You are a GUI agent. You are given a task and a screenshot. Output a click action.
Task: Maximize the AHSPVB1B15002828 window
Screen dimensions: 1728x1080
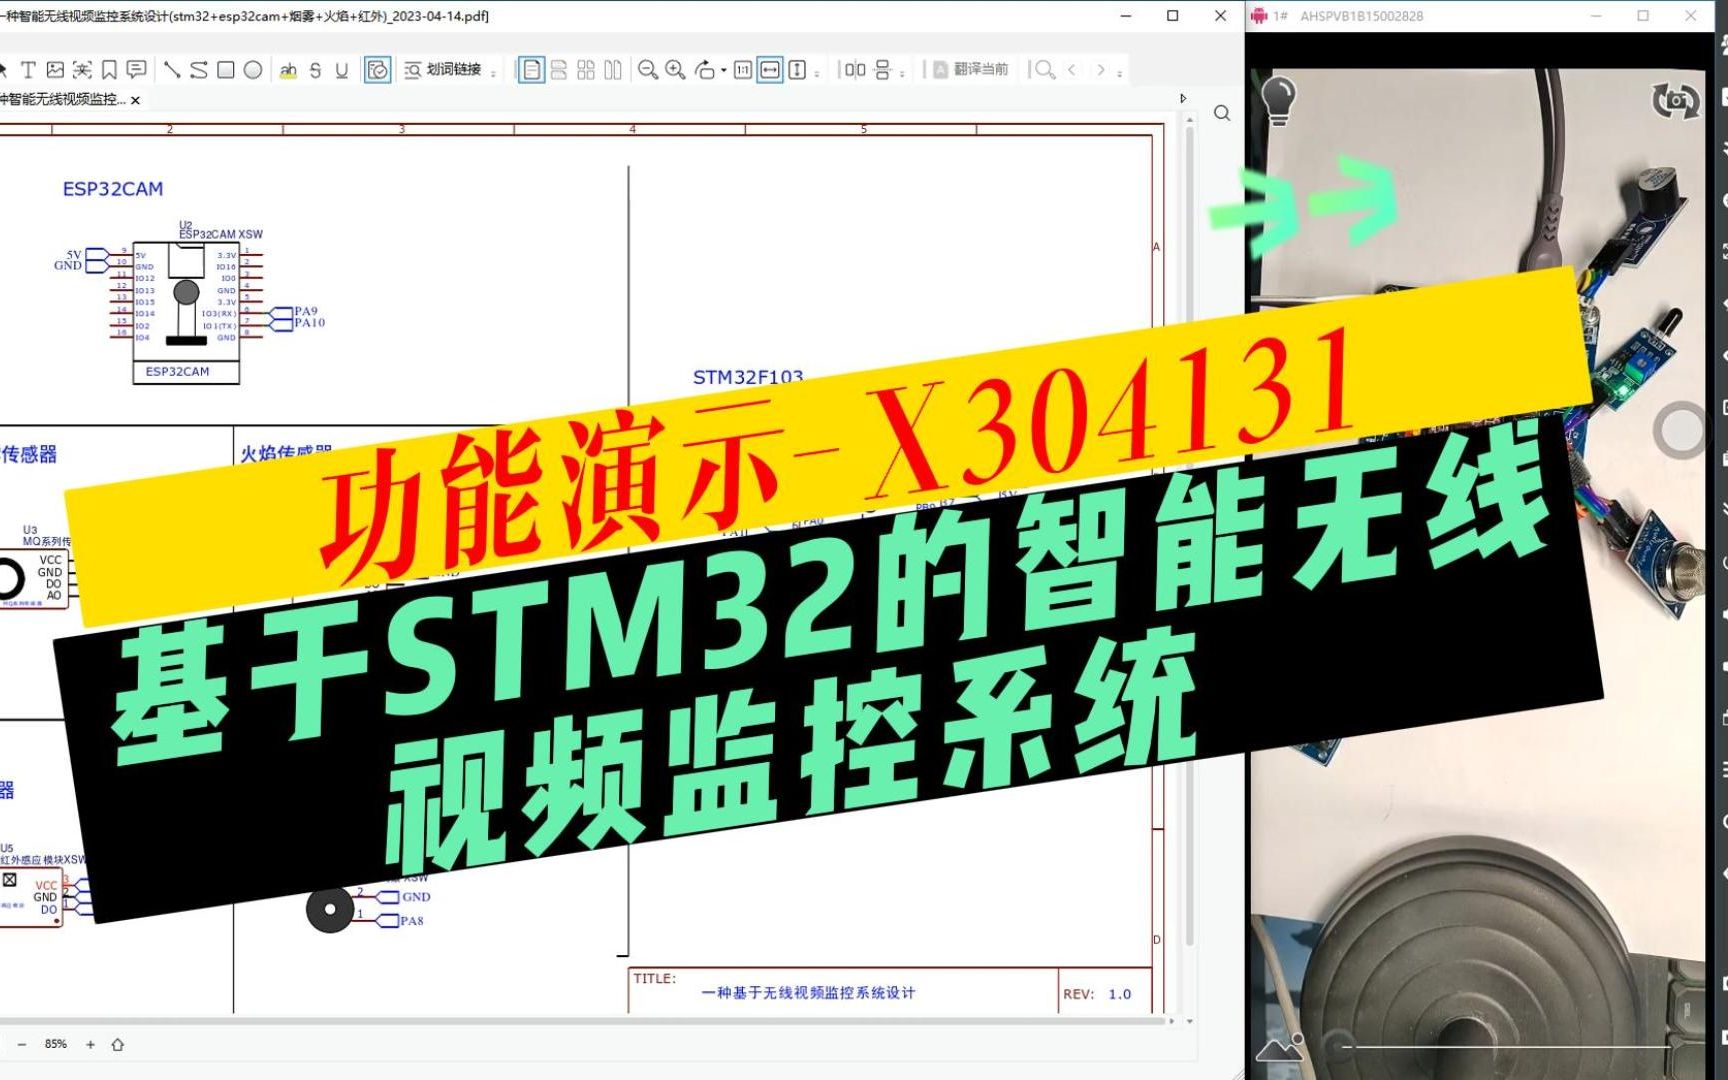click(x=1643, y=16)
